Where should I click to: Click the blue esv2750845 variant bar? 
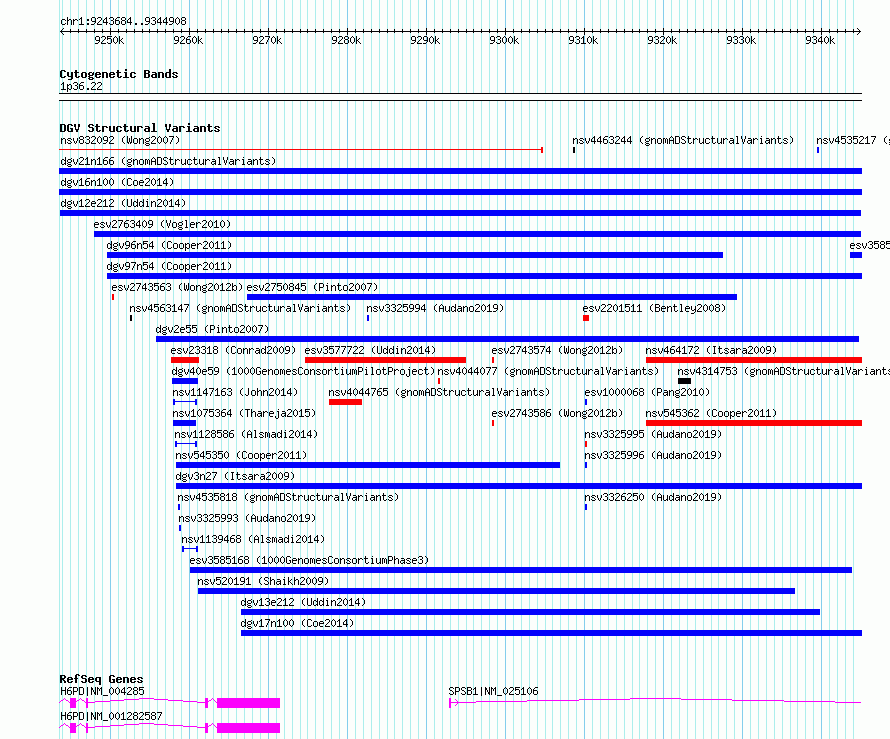[492, 297]
